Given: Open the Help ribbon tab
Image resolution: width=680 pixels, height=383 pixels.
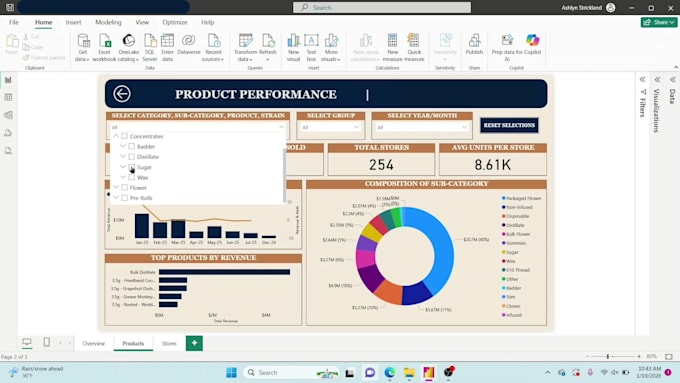Looking at the screenshot, I should click(x=207, y=22).
